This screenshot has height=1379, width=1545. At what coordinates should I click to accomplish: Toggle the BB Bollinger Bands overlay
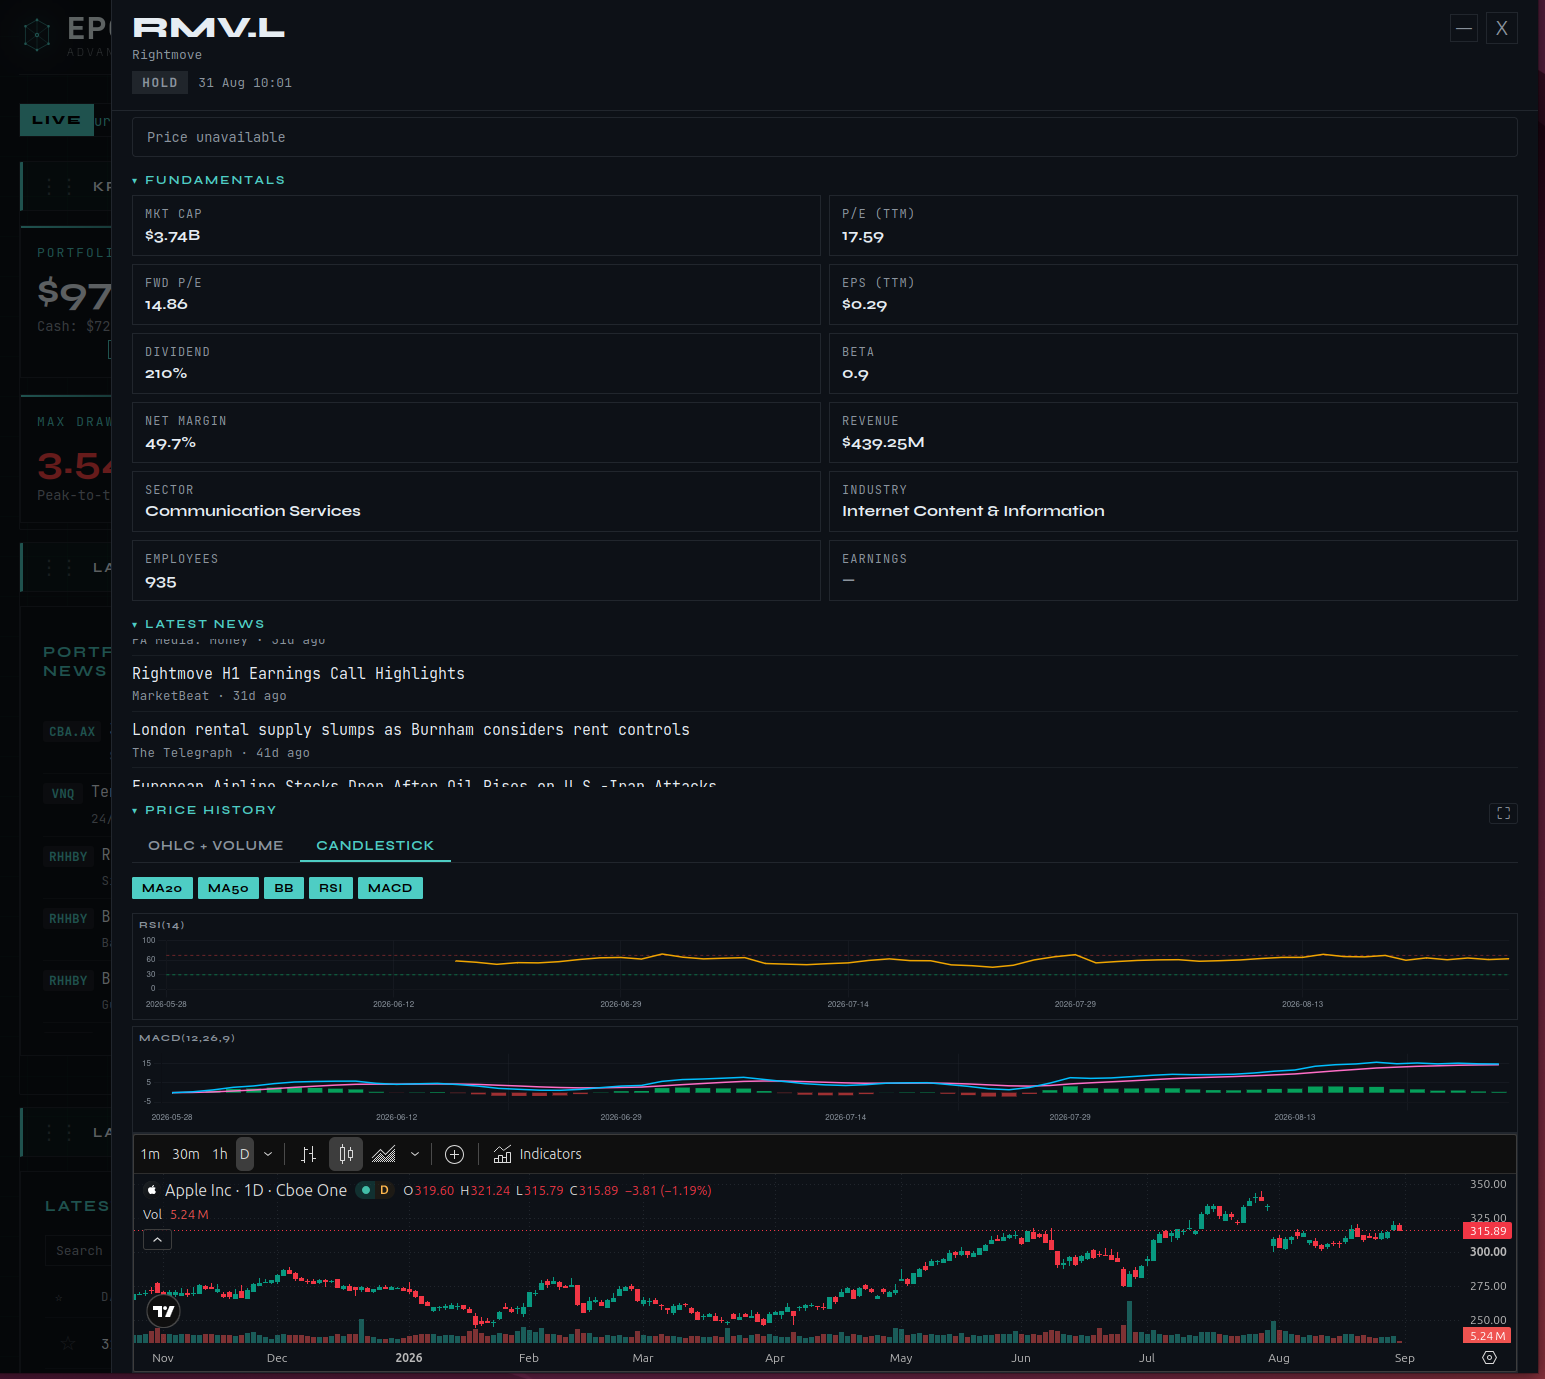(284, 888)
